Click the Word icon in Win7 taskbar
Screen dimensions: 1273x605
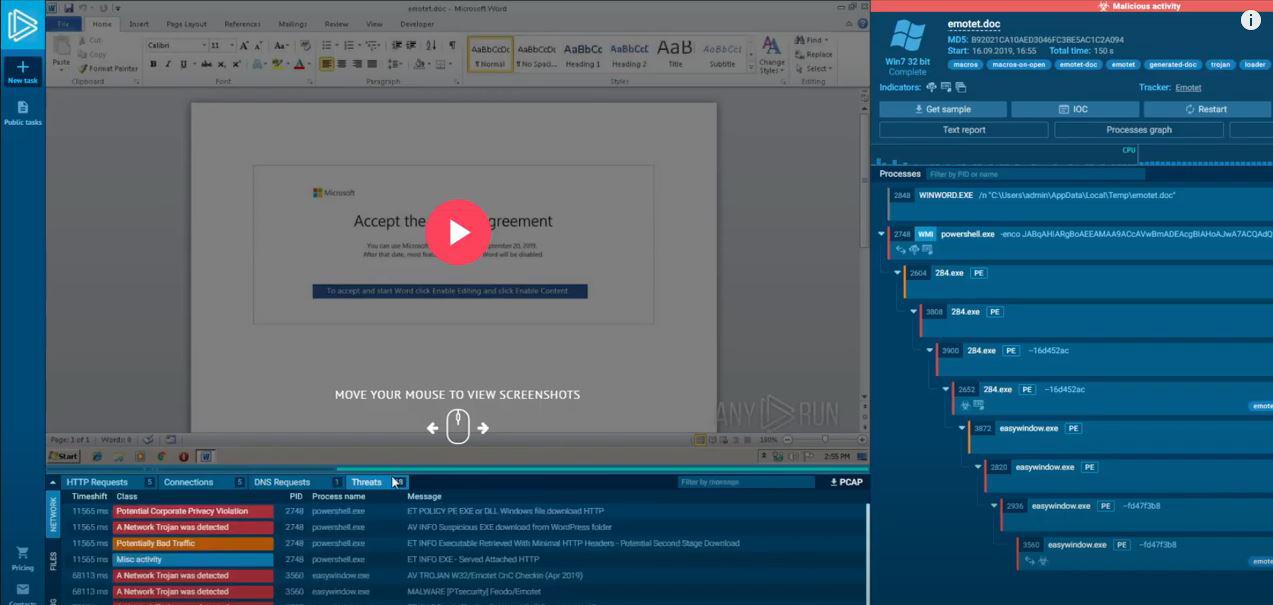coord(206,456)
